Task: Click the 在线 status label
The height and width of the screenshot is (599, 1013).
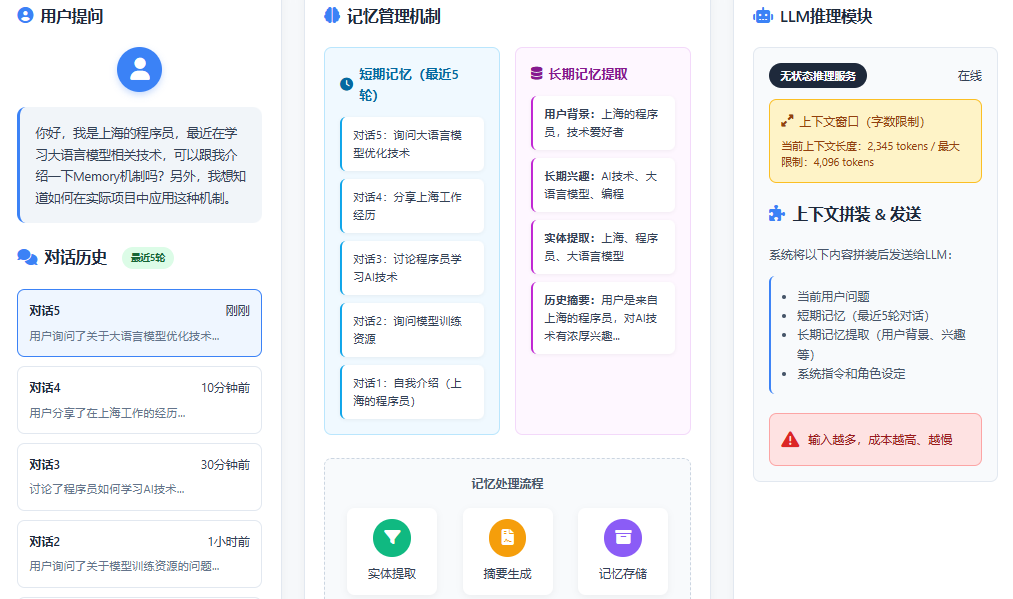Action: (972, 75)
